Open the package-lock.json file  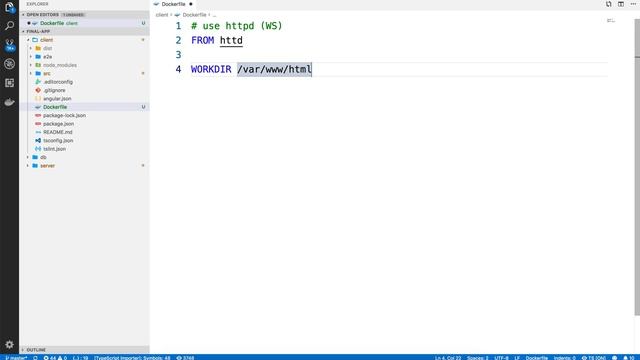click(84, 116)
